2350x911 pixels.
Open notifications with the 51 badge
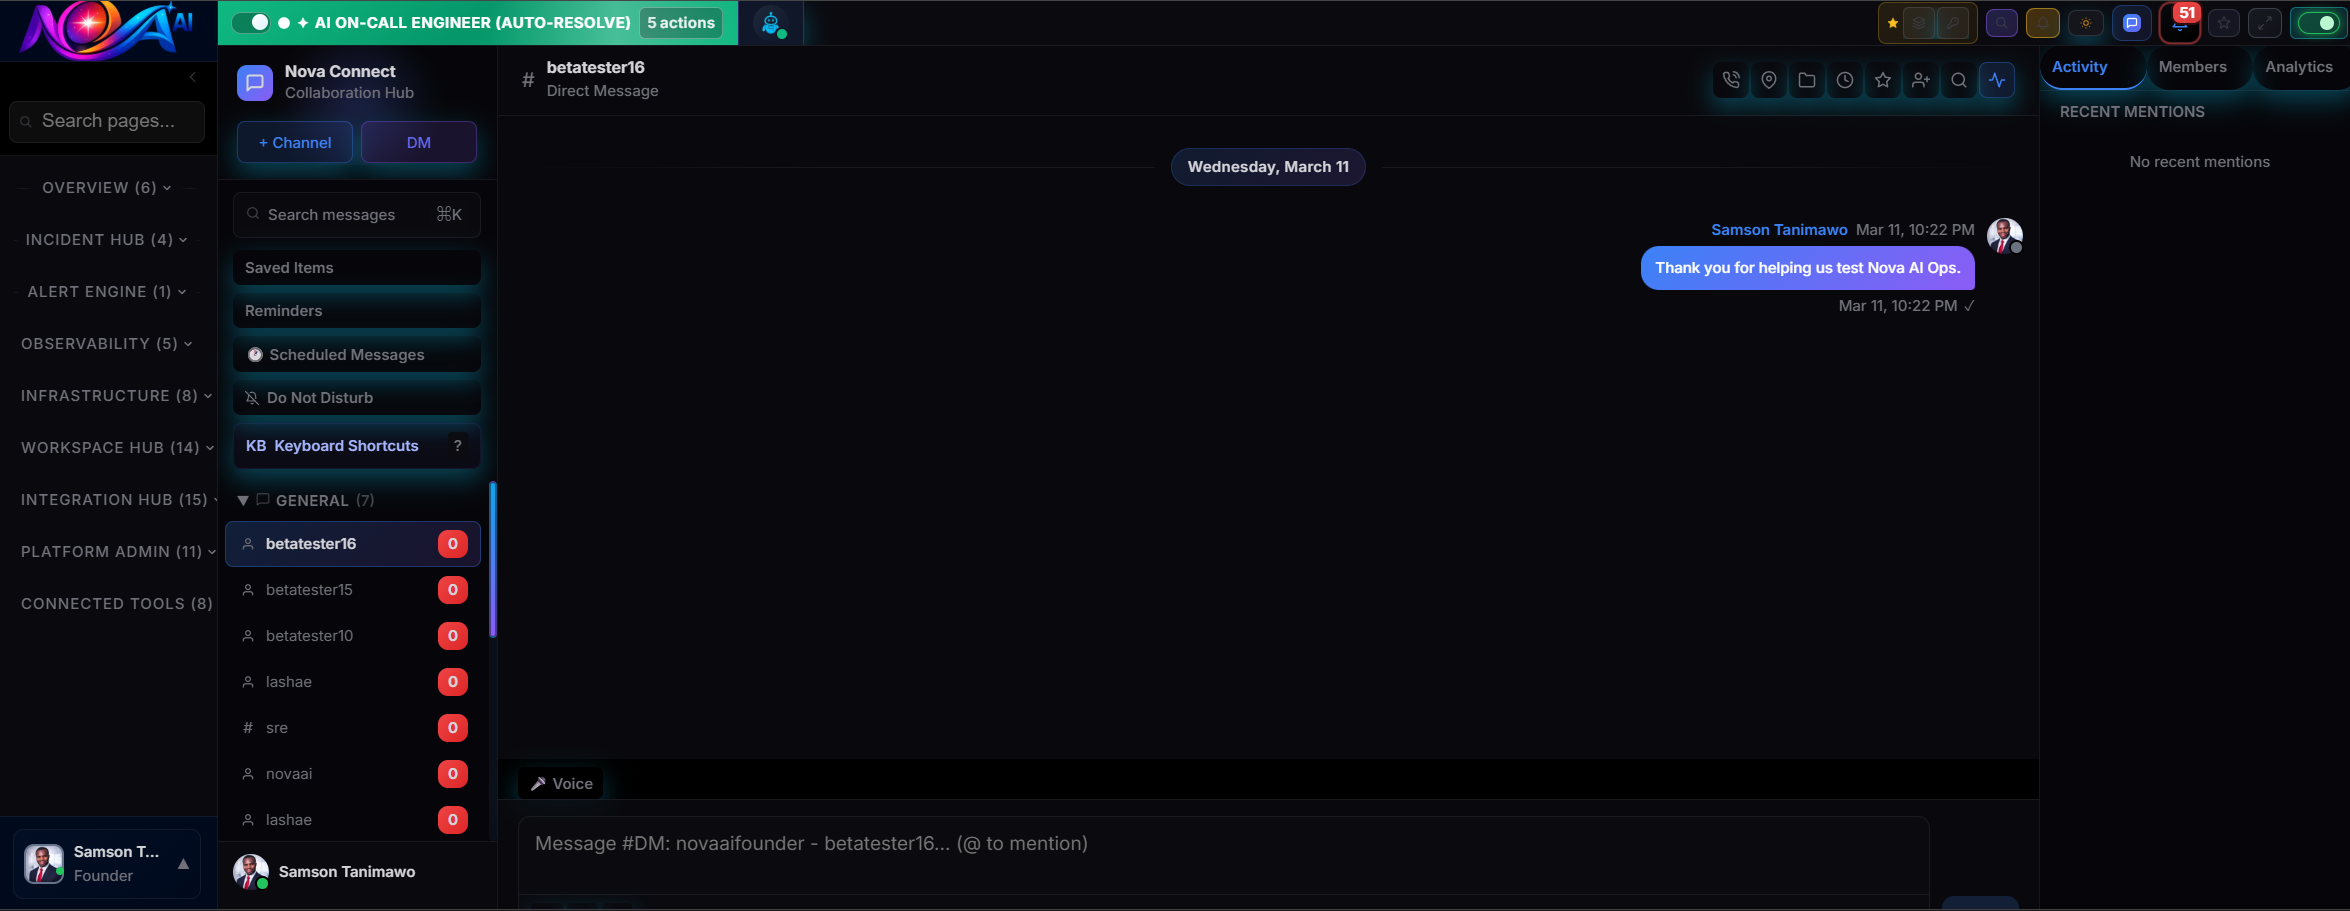pyautogui.click(x=2179, y=22)
